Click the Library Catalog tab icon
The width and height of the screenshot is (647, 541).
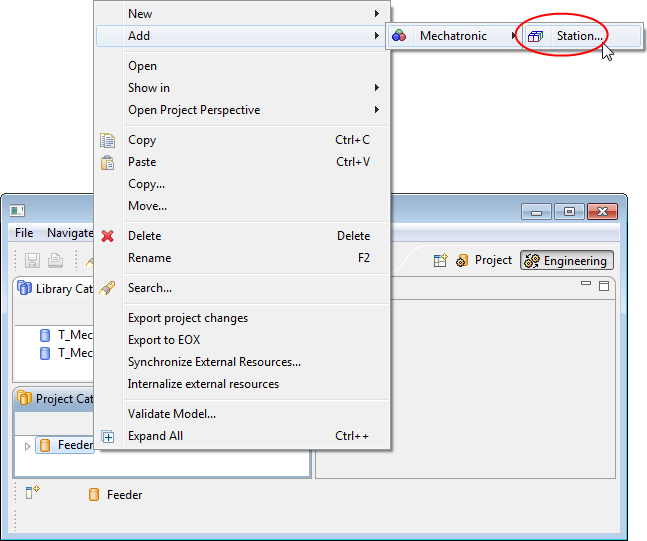[x=24, y=288]
